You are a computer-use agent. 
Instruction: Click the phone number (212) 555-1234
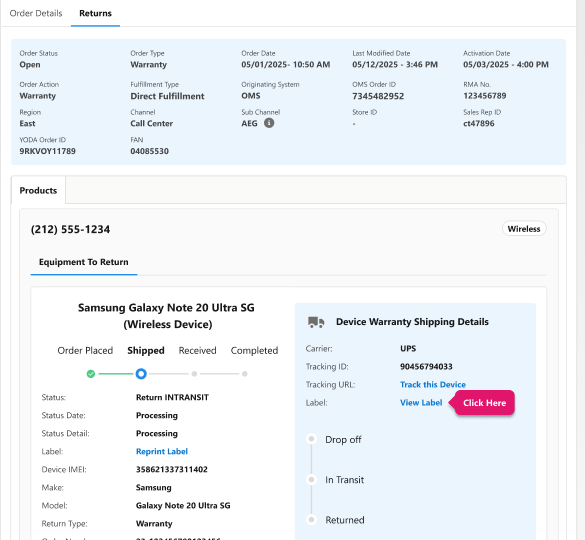coord(71,229)
